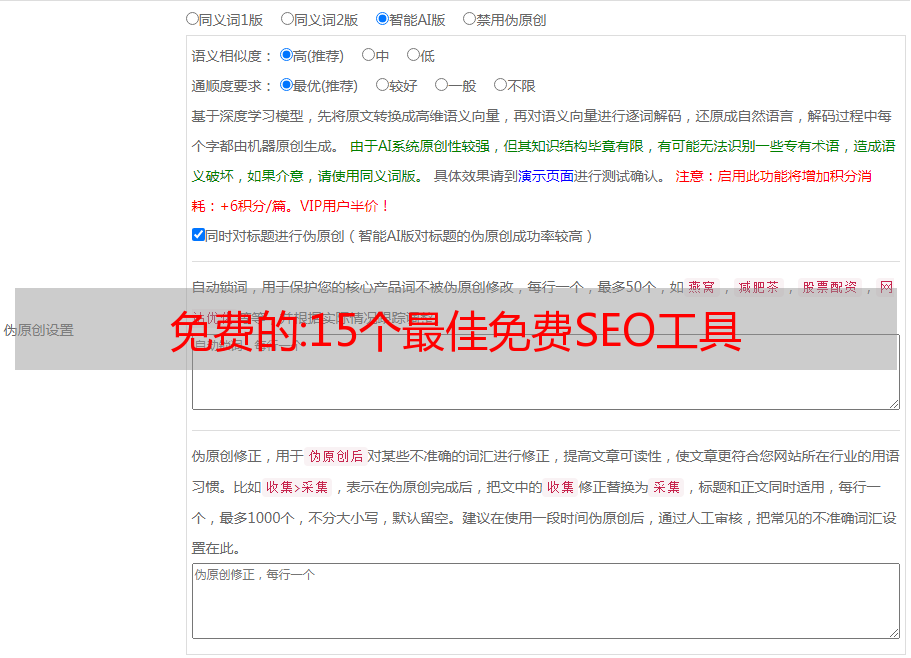Set 通顺度要求 to 最优(推荐)

[286, 85]
